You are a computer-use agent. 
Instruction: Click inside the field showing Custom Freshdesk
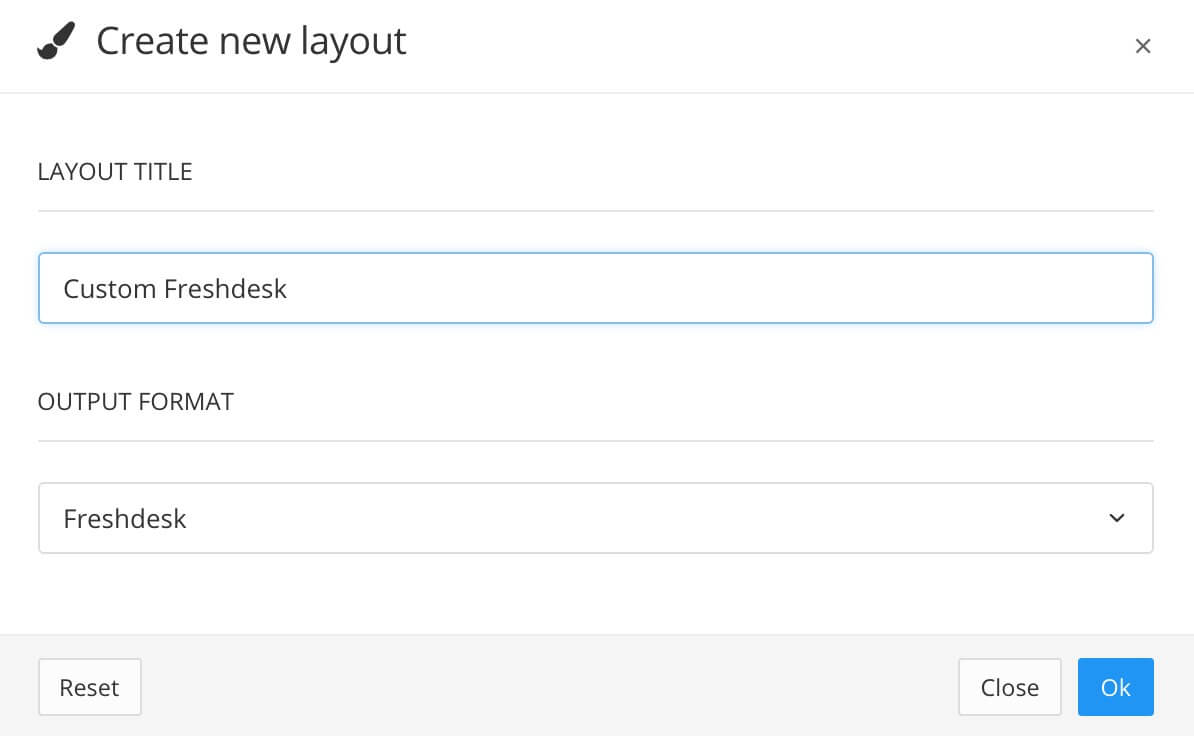[x=595, y=288]
